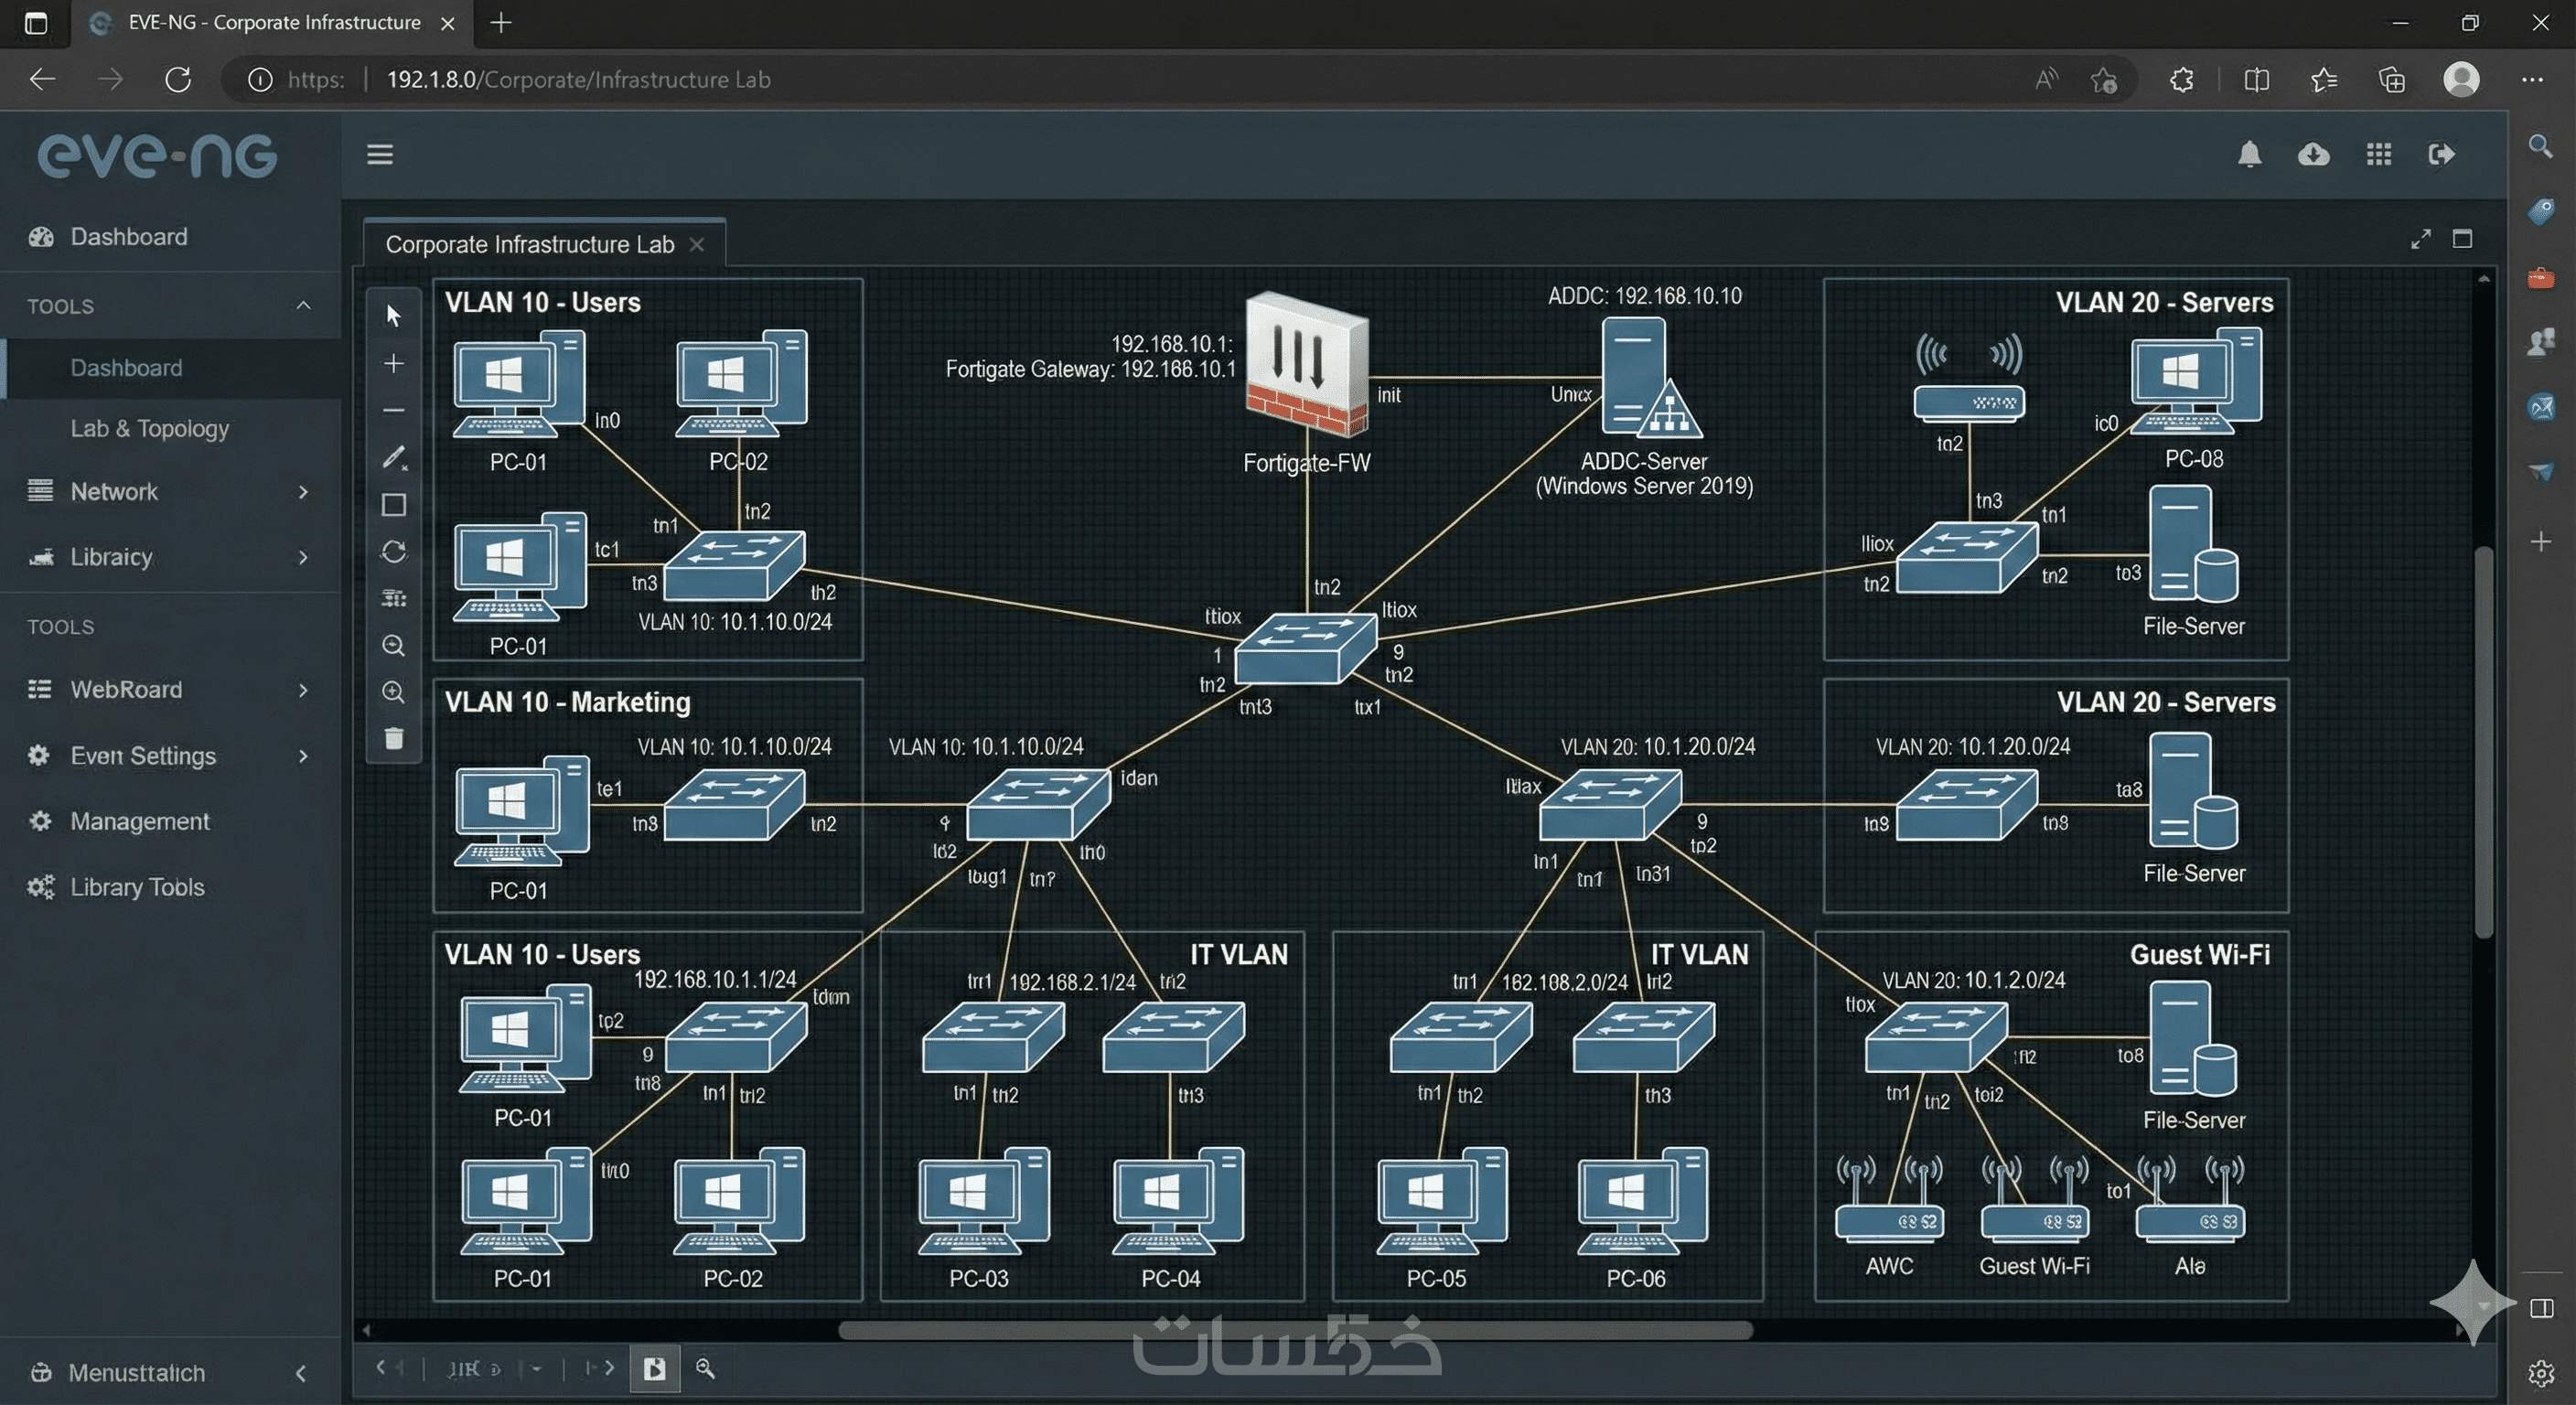This screenshot has width=2576, height=1405.
Task: Click the refresh topology tool icon
Action: (393, 552)
